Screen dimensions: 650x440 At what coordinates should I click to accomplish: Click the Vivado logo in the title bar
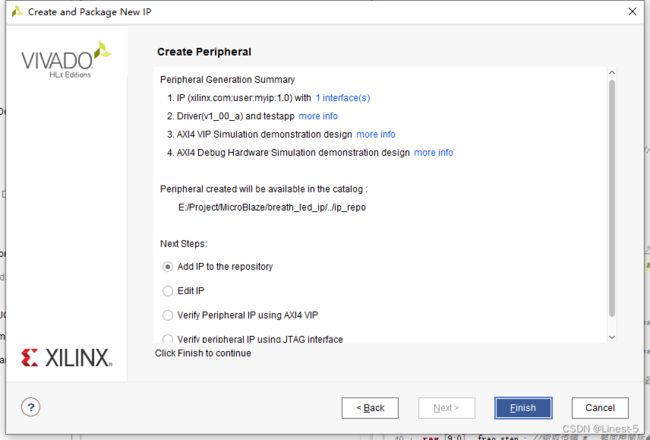click(17, 12)
